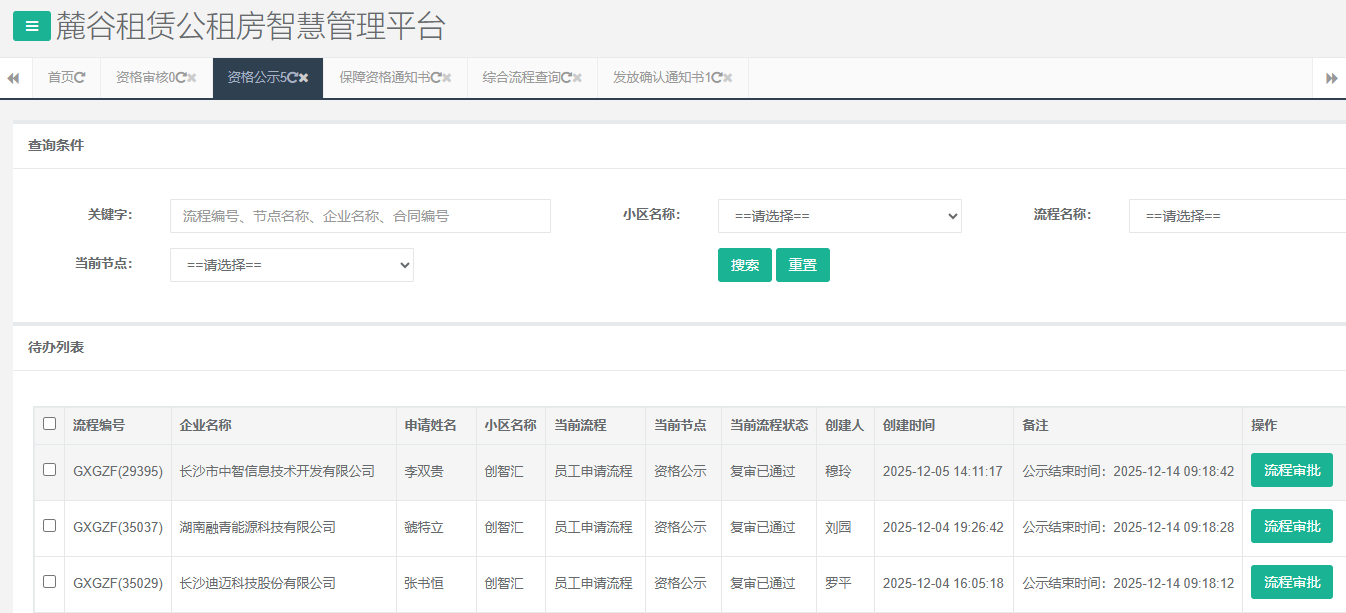Screen dimensions: 1346x613
Task: Click 流程审批 for applicant 张书恒
Action: pos(1291,582)
